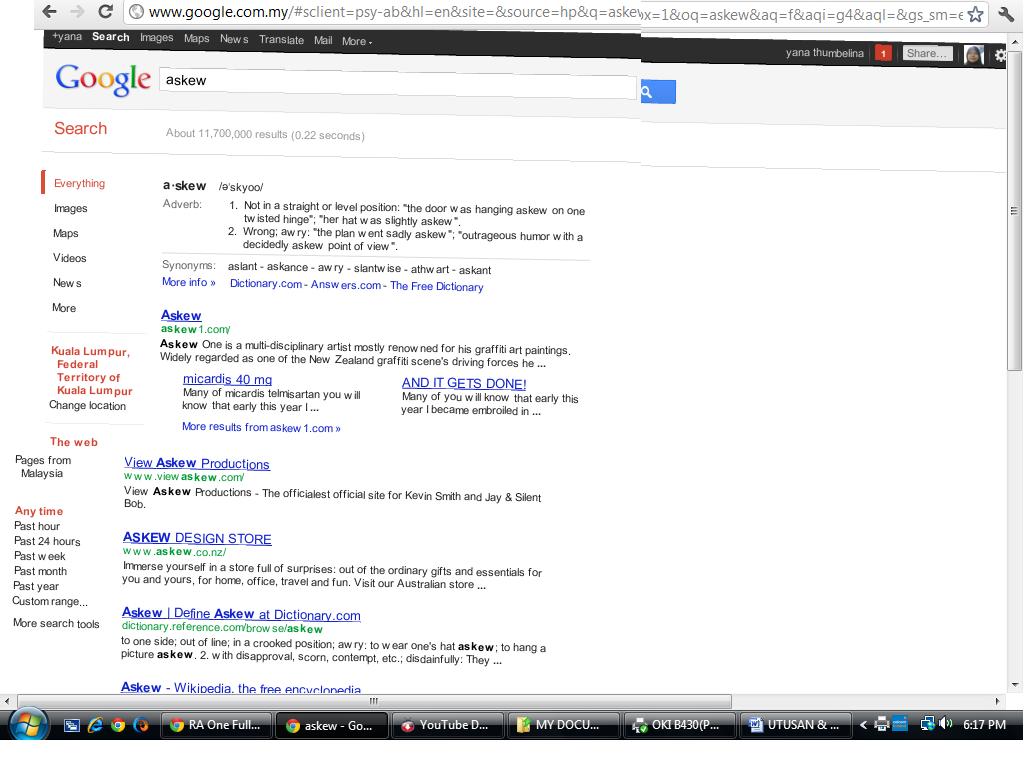1024x768 pixels.
Task: Open the More info » definition link
Action: click(189, 282)
